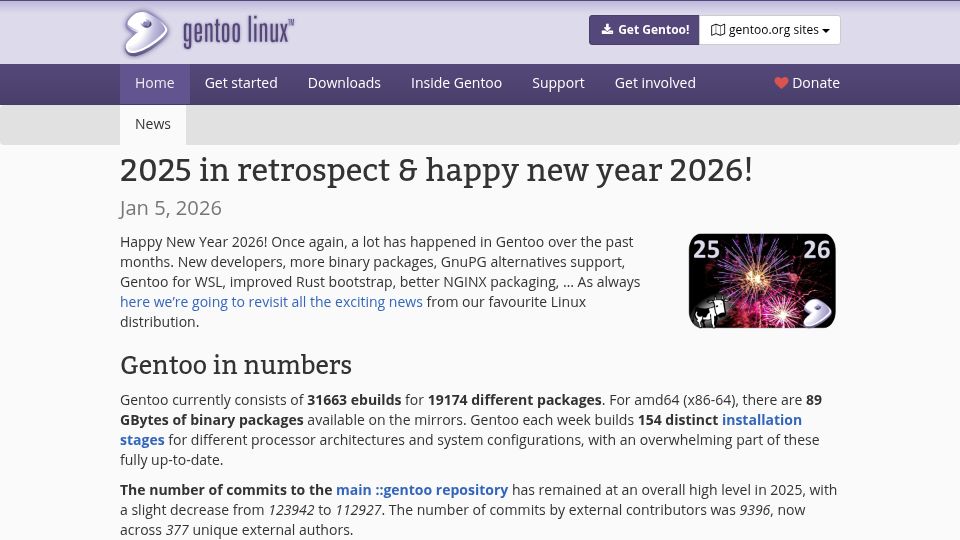Click the download icon in Get Gentoo button

(x=607, y=29)
